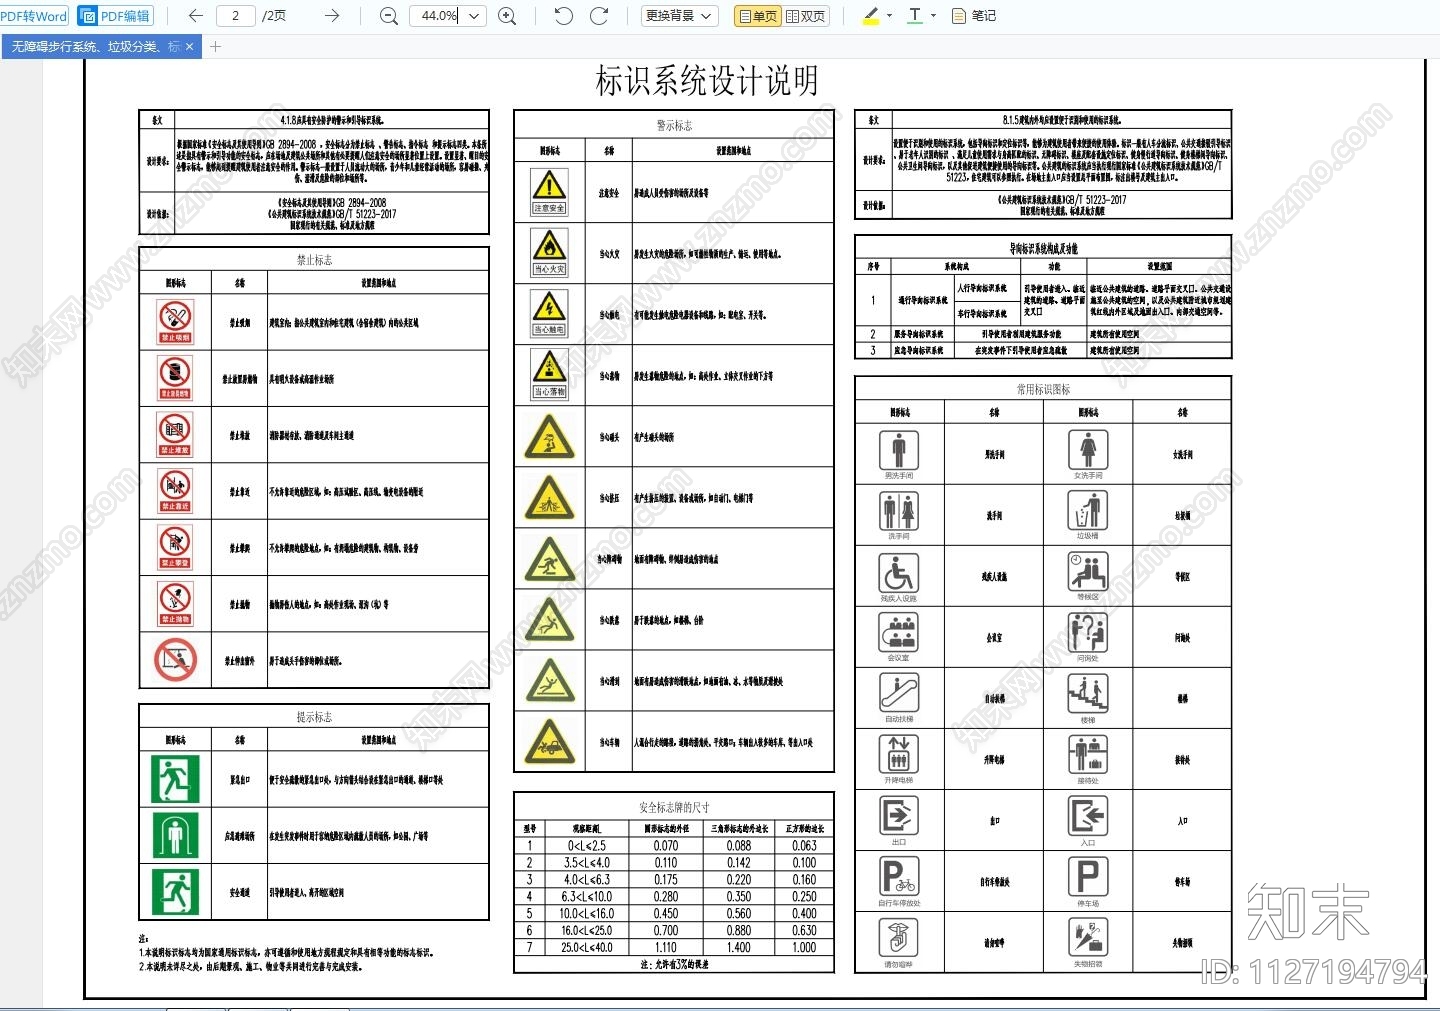Image resolution: width=1440 pixels, height=1011 pixels.
Task: Switch to 双页 double page view
Action: point(806,16)
